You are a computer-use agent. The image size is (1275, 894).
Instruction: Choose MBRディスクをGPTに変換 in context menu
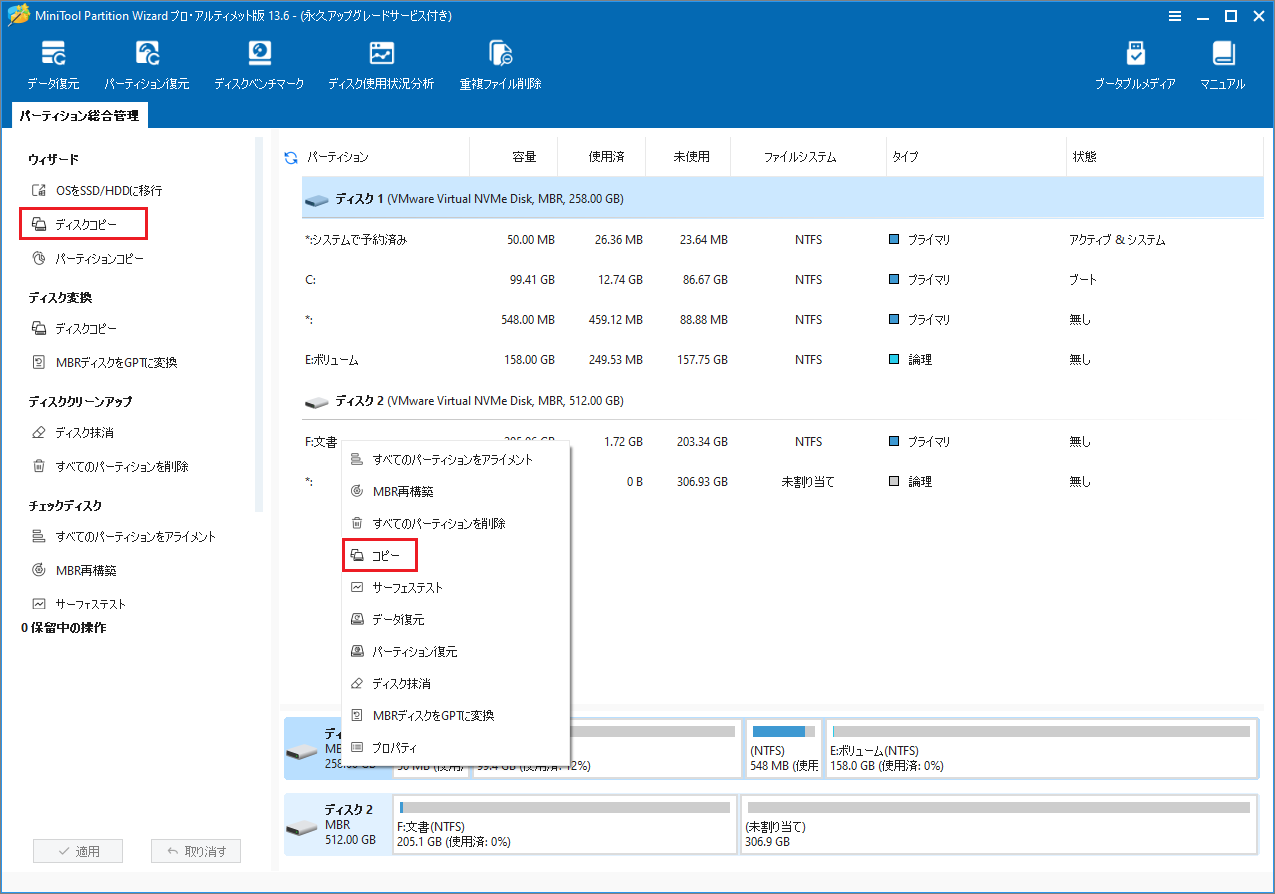(x=456, y=715)
